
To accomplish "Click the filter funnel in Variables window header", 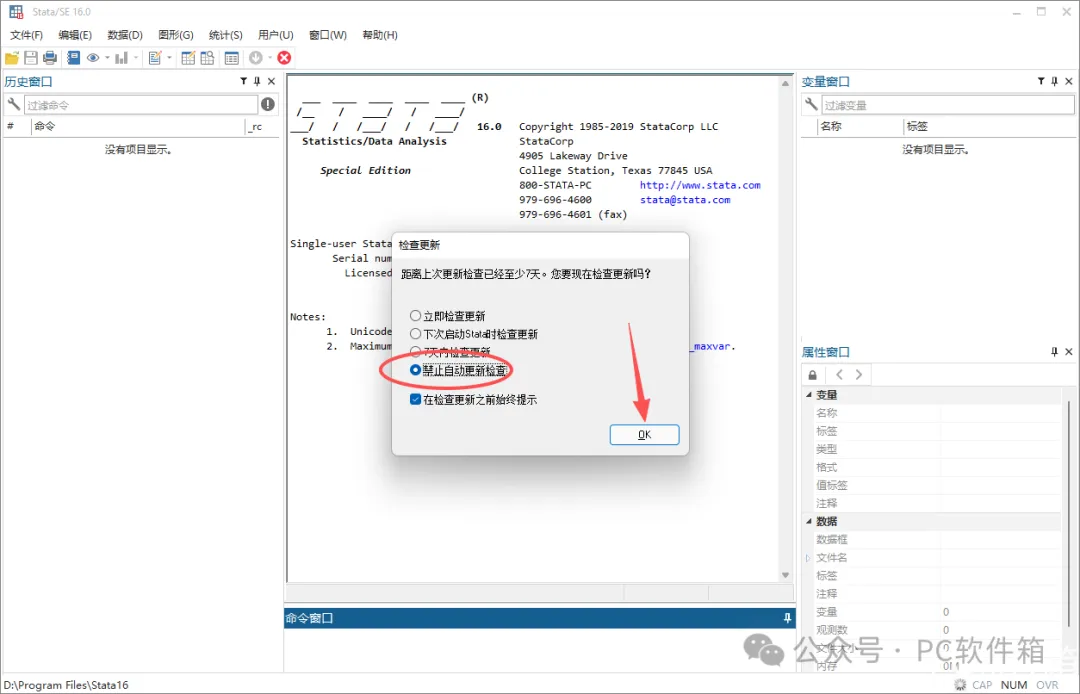I will click(1041, 81).
